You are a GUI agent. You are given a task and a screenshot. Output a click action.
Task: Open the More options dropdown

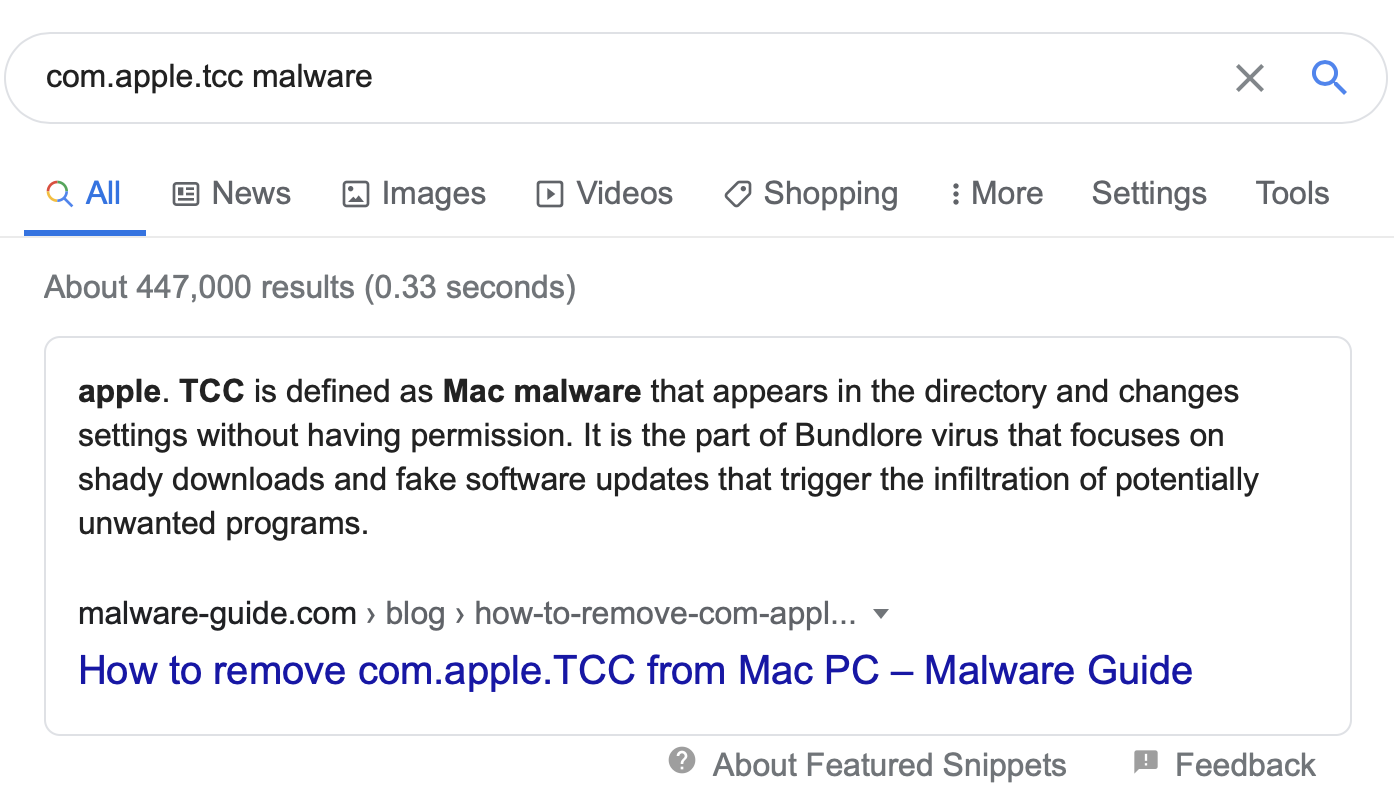(996, 194)
